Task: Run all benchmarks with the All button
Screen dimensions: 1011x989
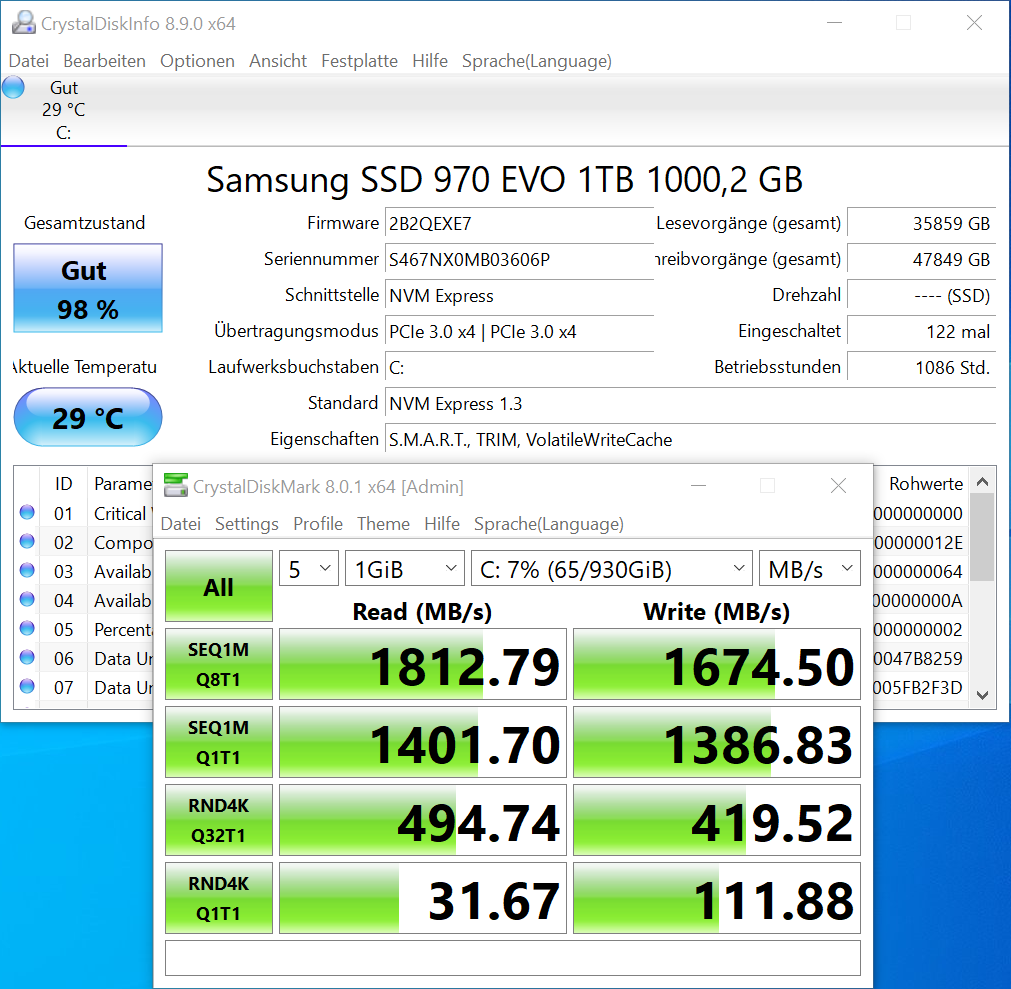Action: 219,586
